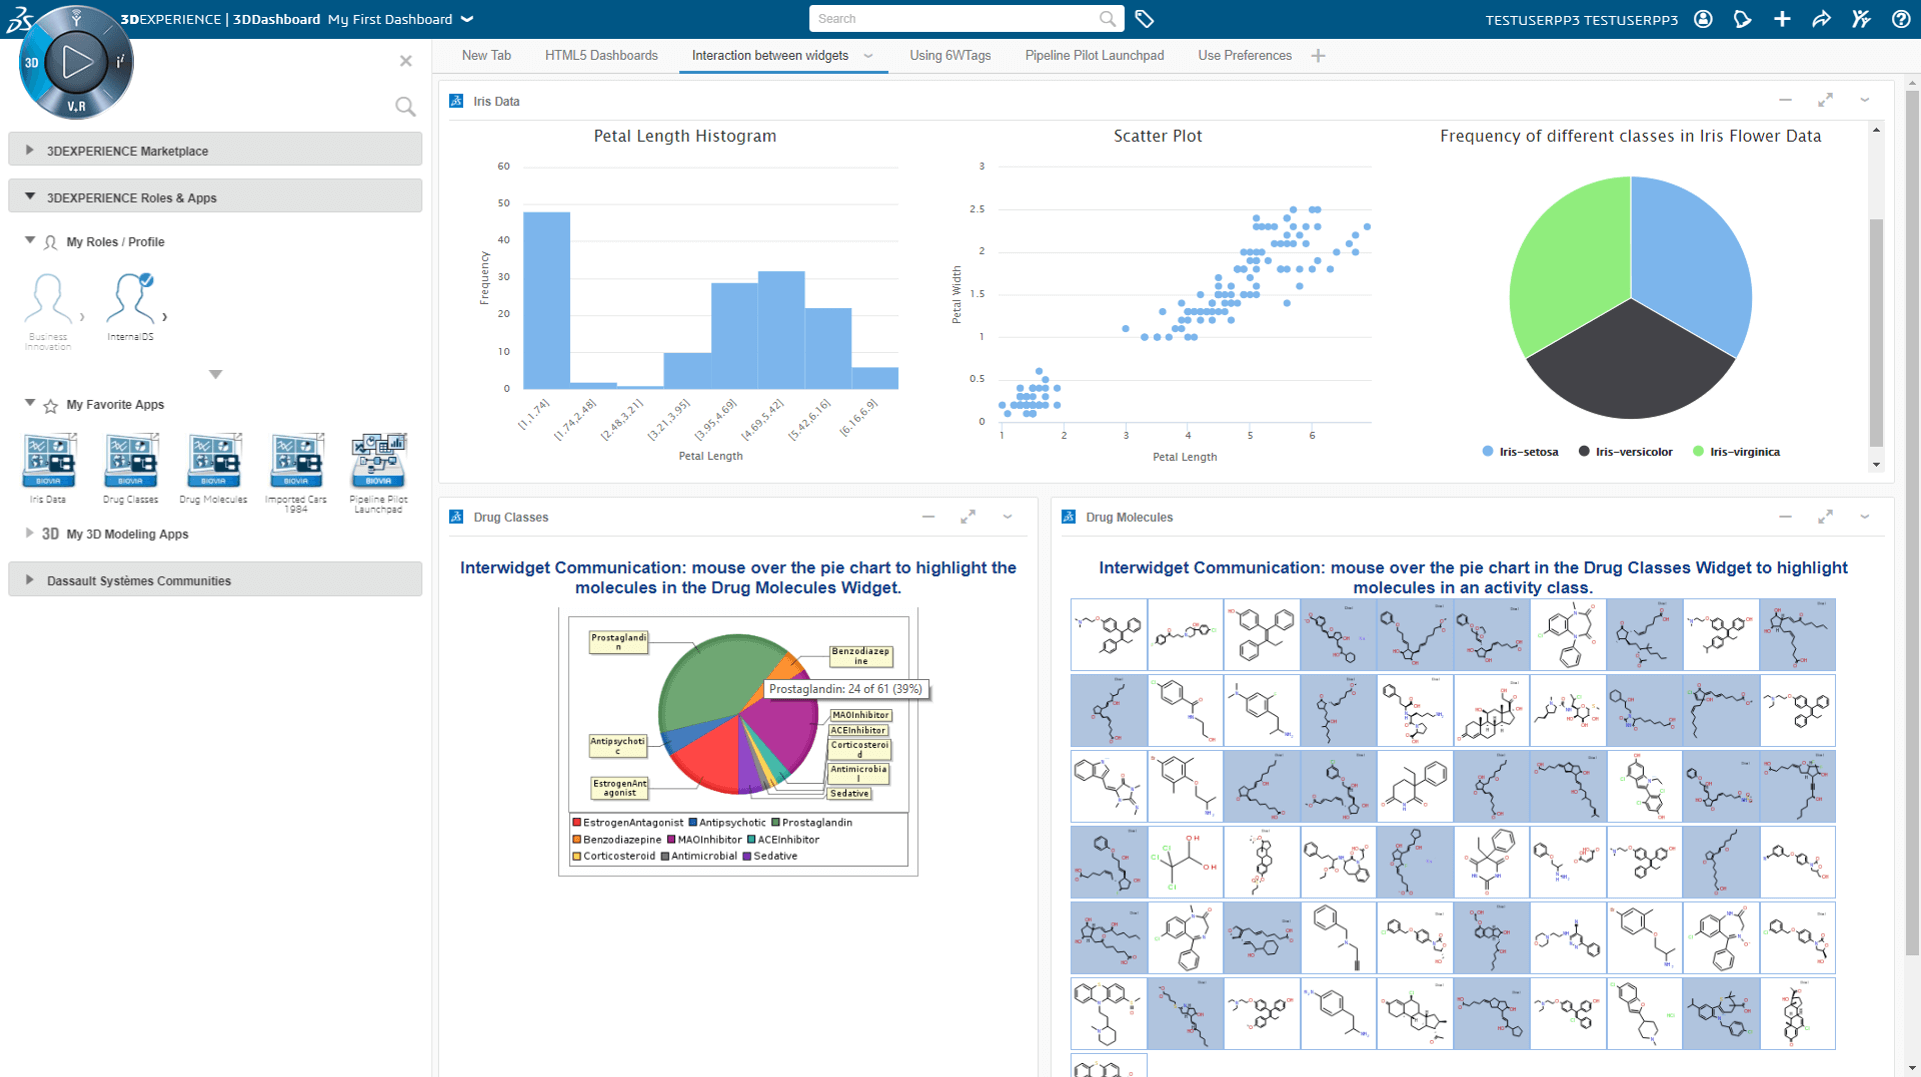Open the notifications icon in top bar

click(x=1743, y=19)
